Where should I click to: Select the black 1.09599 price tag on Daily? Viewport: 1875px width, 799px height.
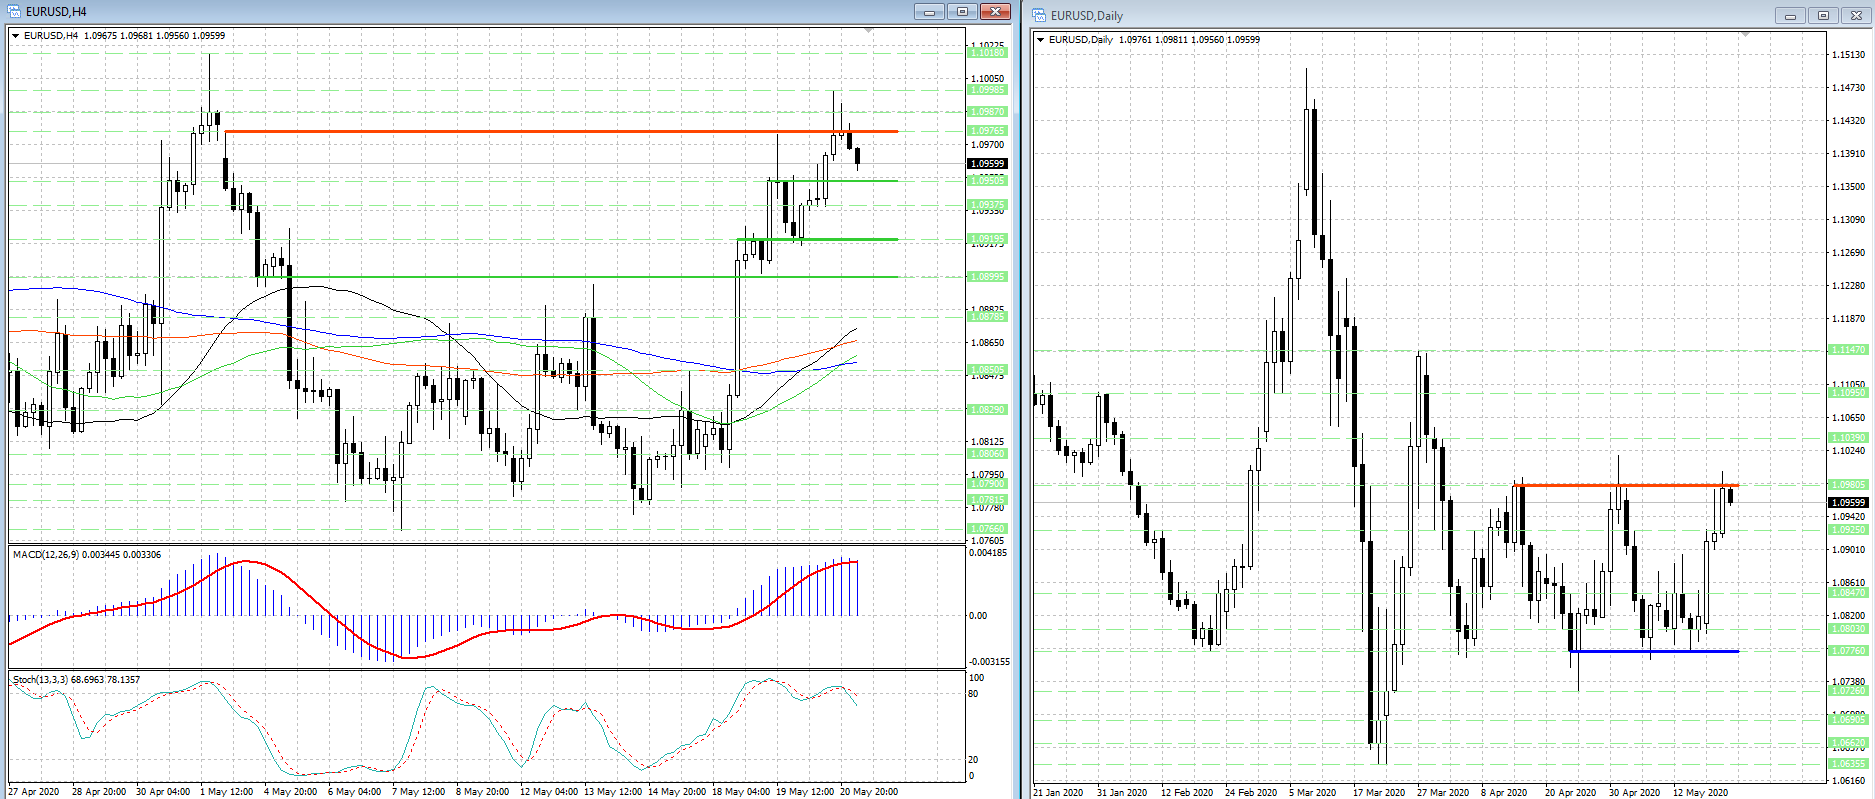[x=1848, y=502]
